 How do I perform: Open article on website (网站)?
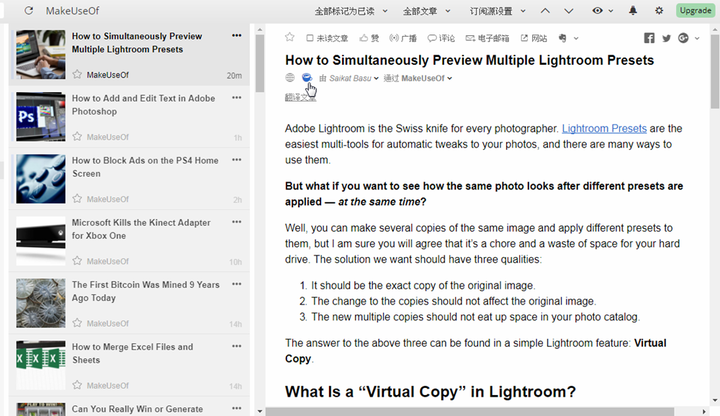[x=534, y=38]
